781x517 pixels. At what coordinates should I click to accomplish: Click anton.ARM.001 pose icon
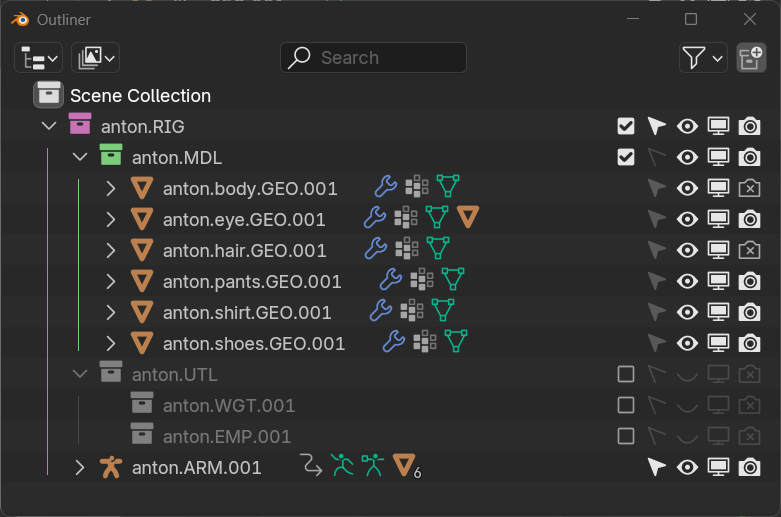click(342, 465)
